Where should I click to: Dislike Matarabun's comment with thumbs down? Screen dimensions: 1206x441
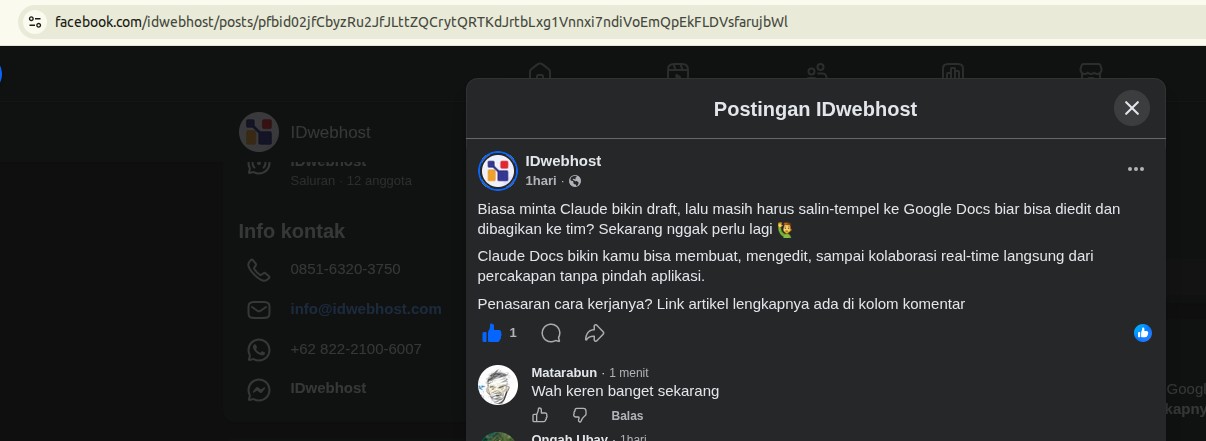[x=580, y=415]
